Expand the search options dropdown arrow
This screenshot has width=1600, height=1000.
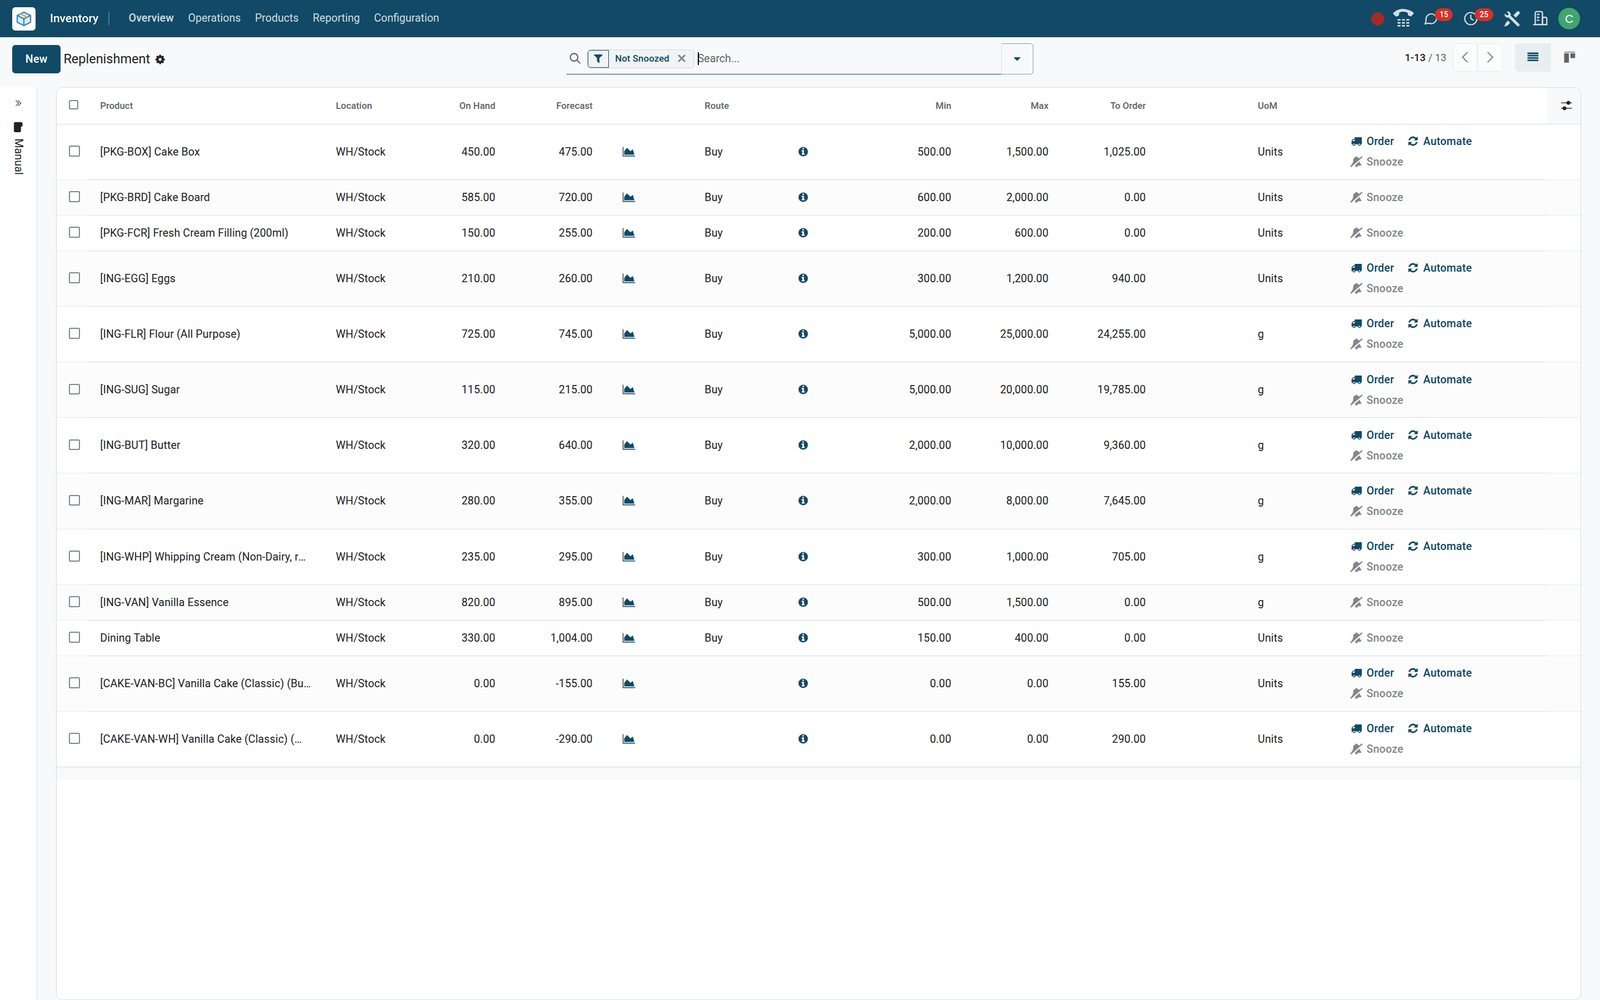click(1017, 59)
